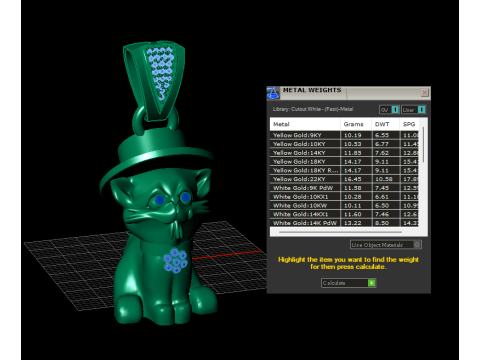Screen dimensions: 480x360
Task: Click the 13.22 grams value
Action: pyautogui.click(x=353, y=223)
